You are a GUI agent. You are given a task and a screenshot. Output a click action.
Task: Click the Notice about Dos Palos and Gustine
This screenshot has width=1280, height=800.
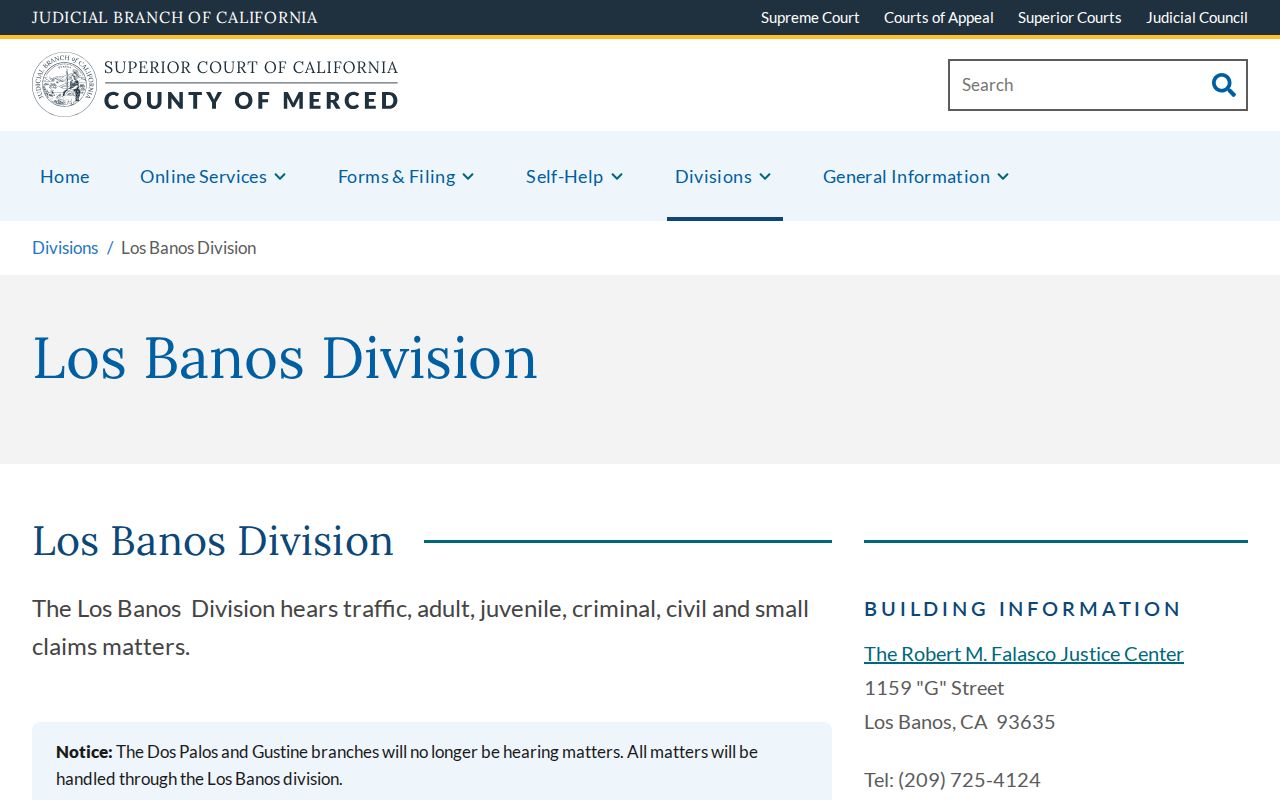(432, 765)
